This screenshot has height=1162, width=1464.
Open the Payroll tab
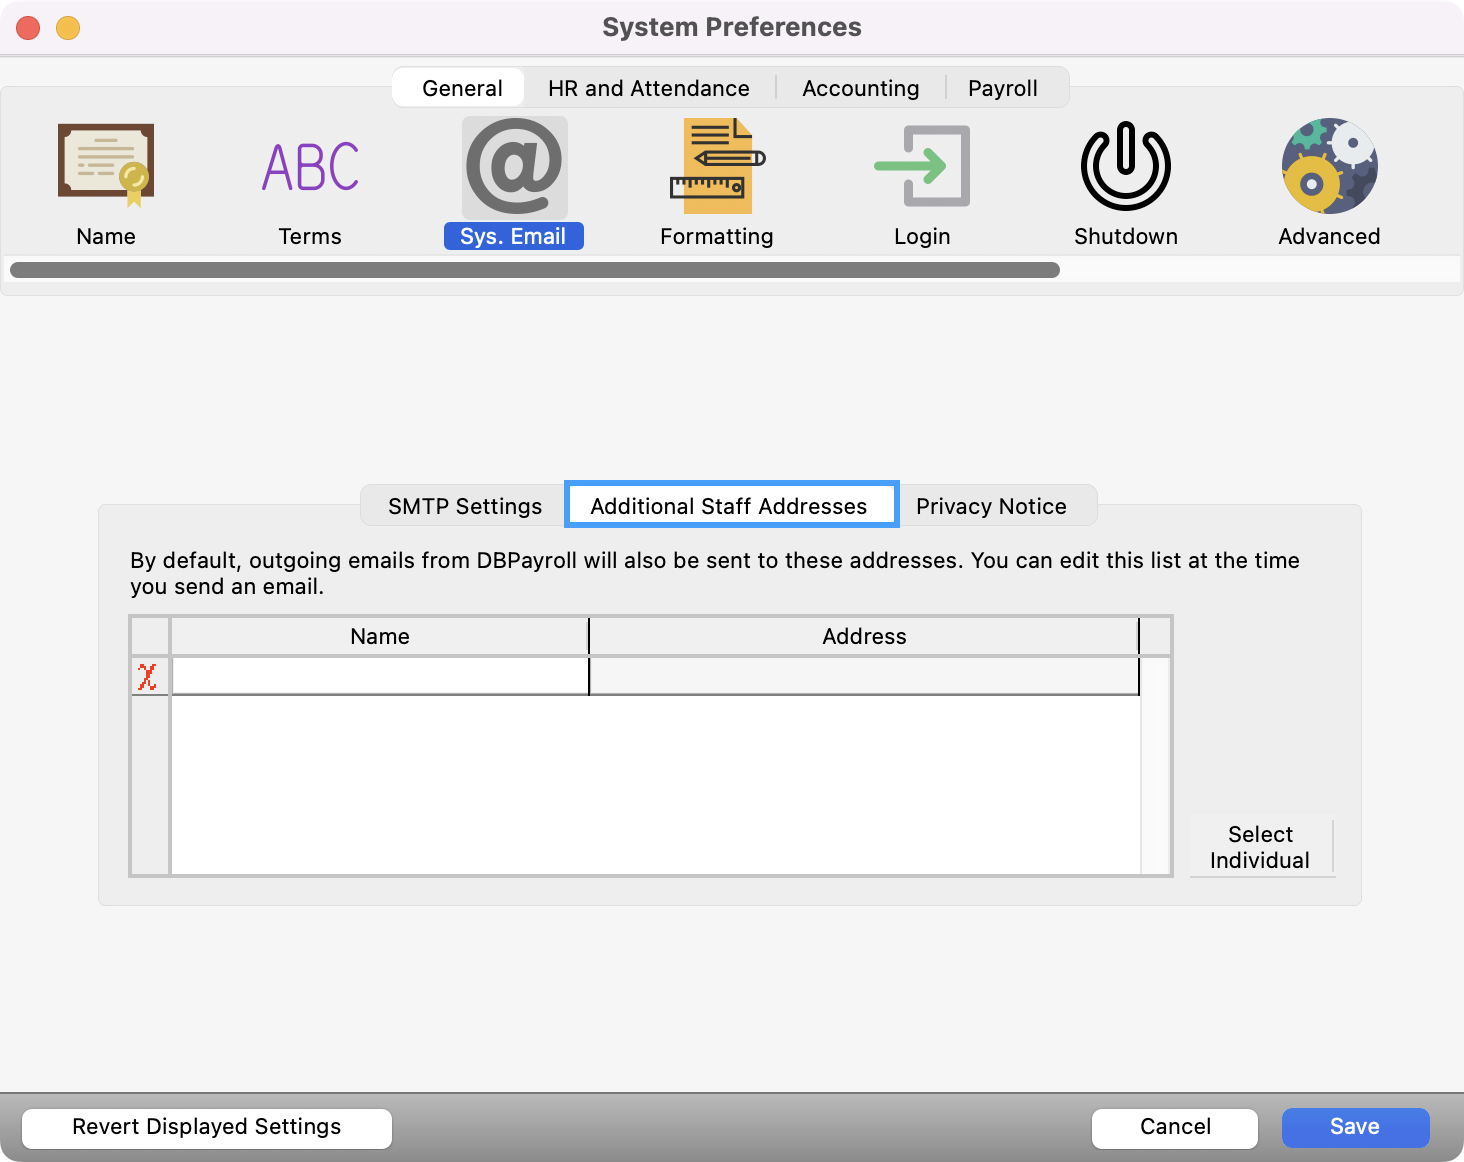click(x=1002, y=88)
